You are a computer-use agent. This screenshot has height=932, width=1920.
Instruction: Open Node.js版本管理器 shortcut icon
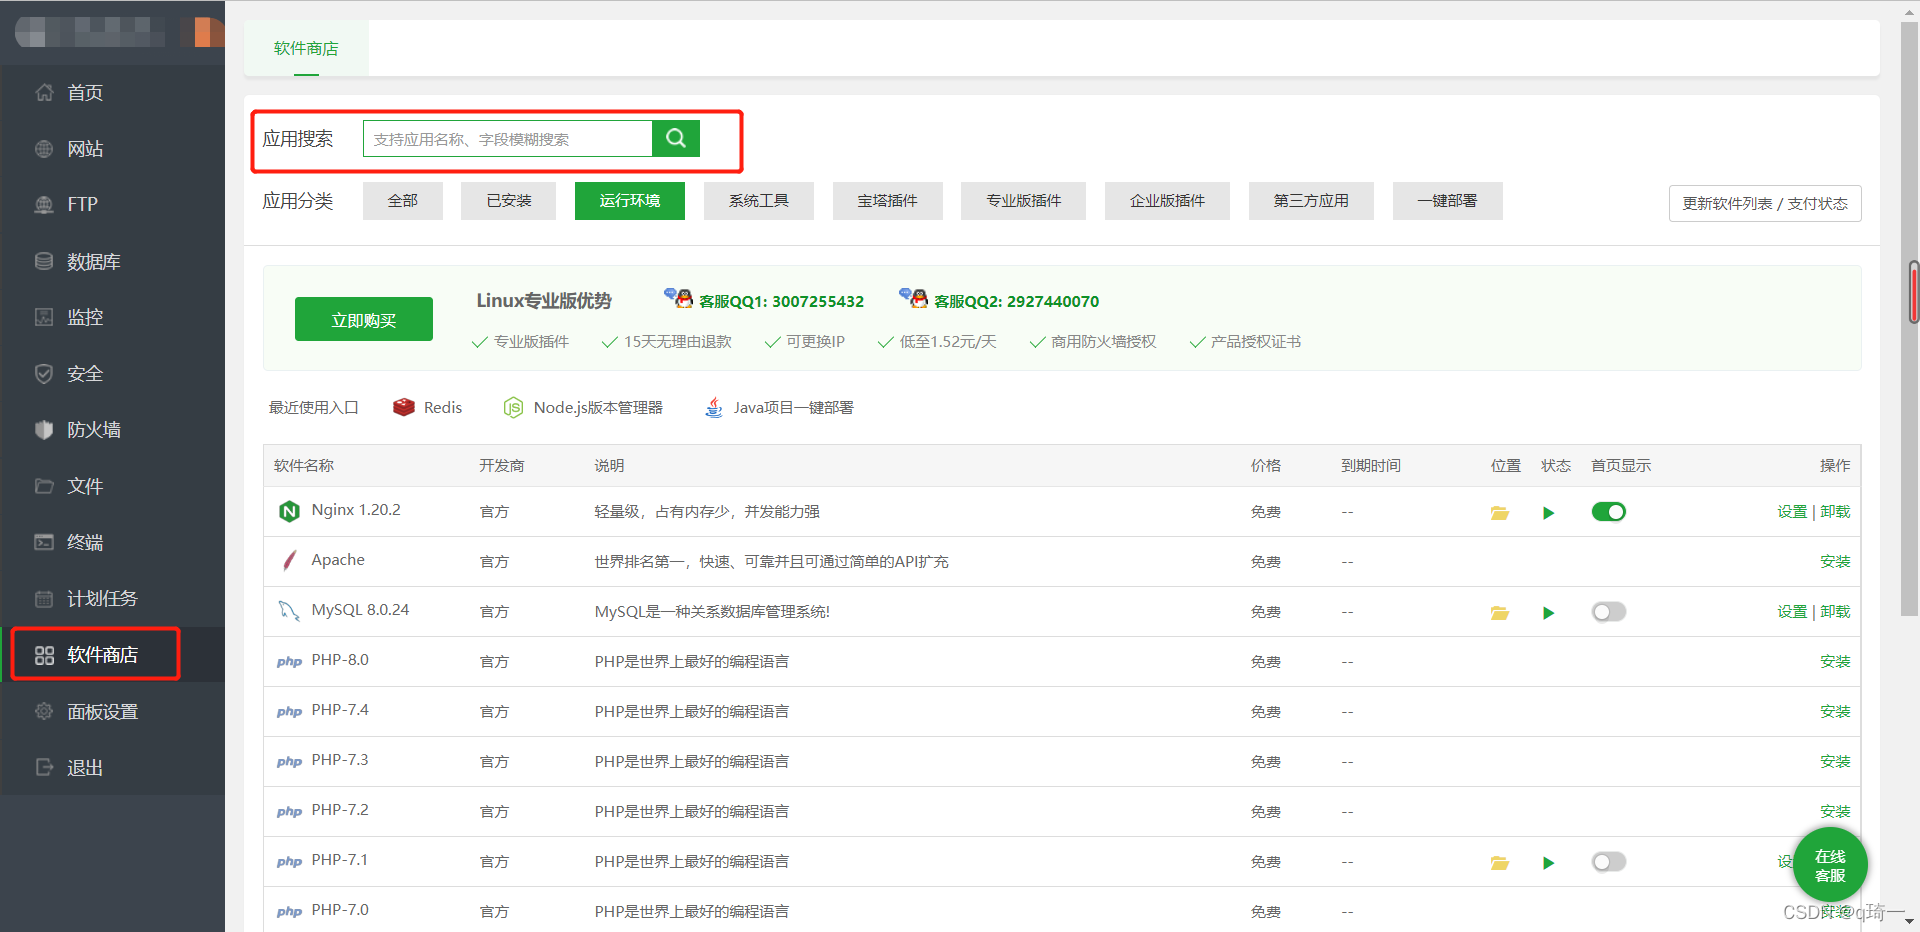tap(513, 407)
